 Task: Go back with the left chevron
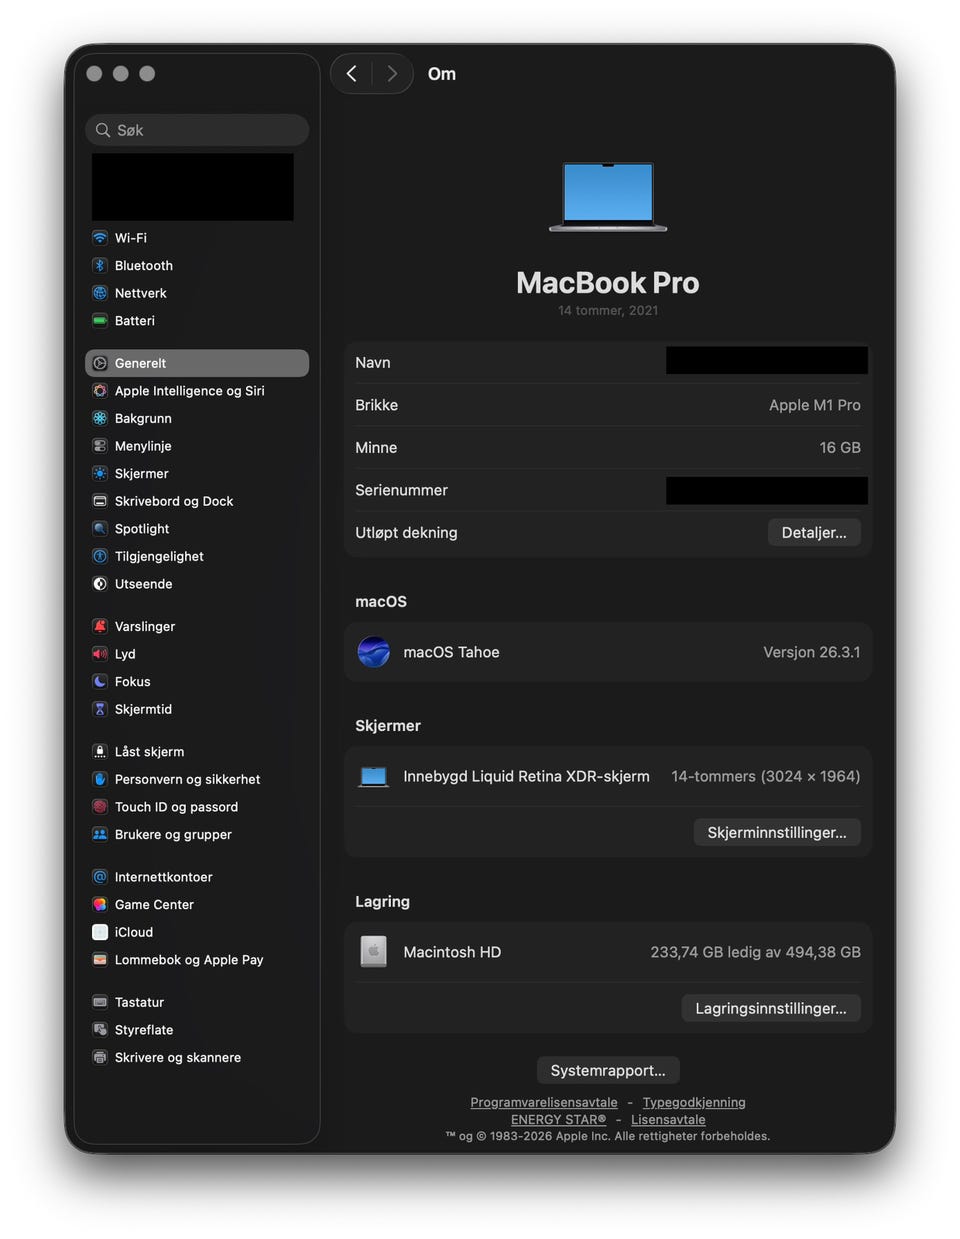point(352,73)
